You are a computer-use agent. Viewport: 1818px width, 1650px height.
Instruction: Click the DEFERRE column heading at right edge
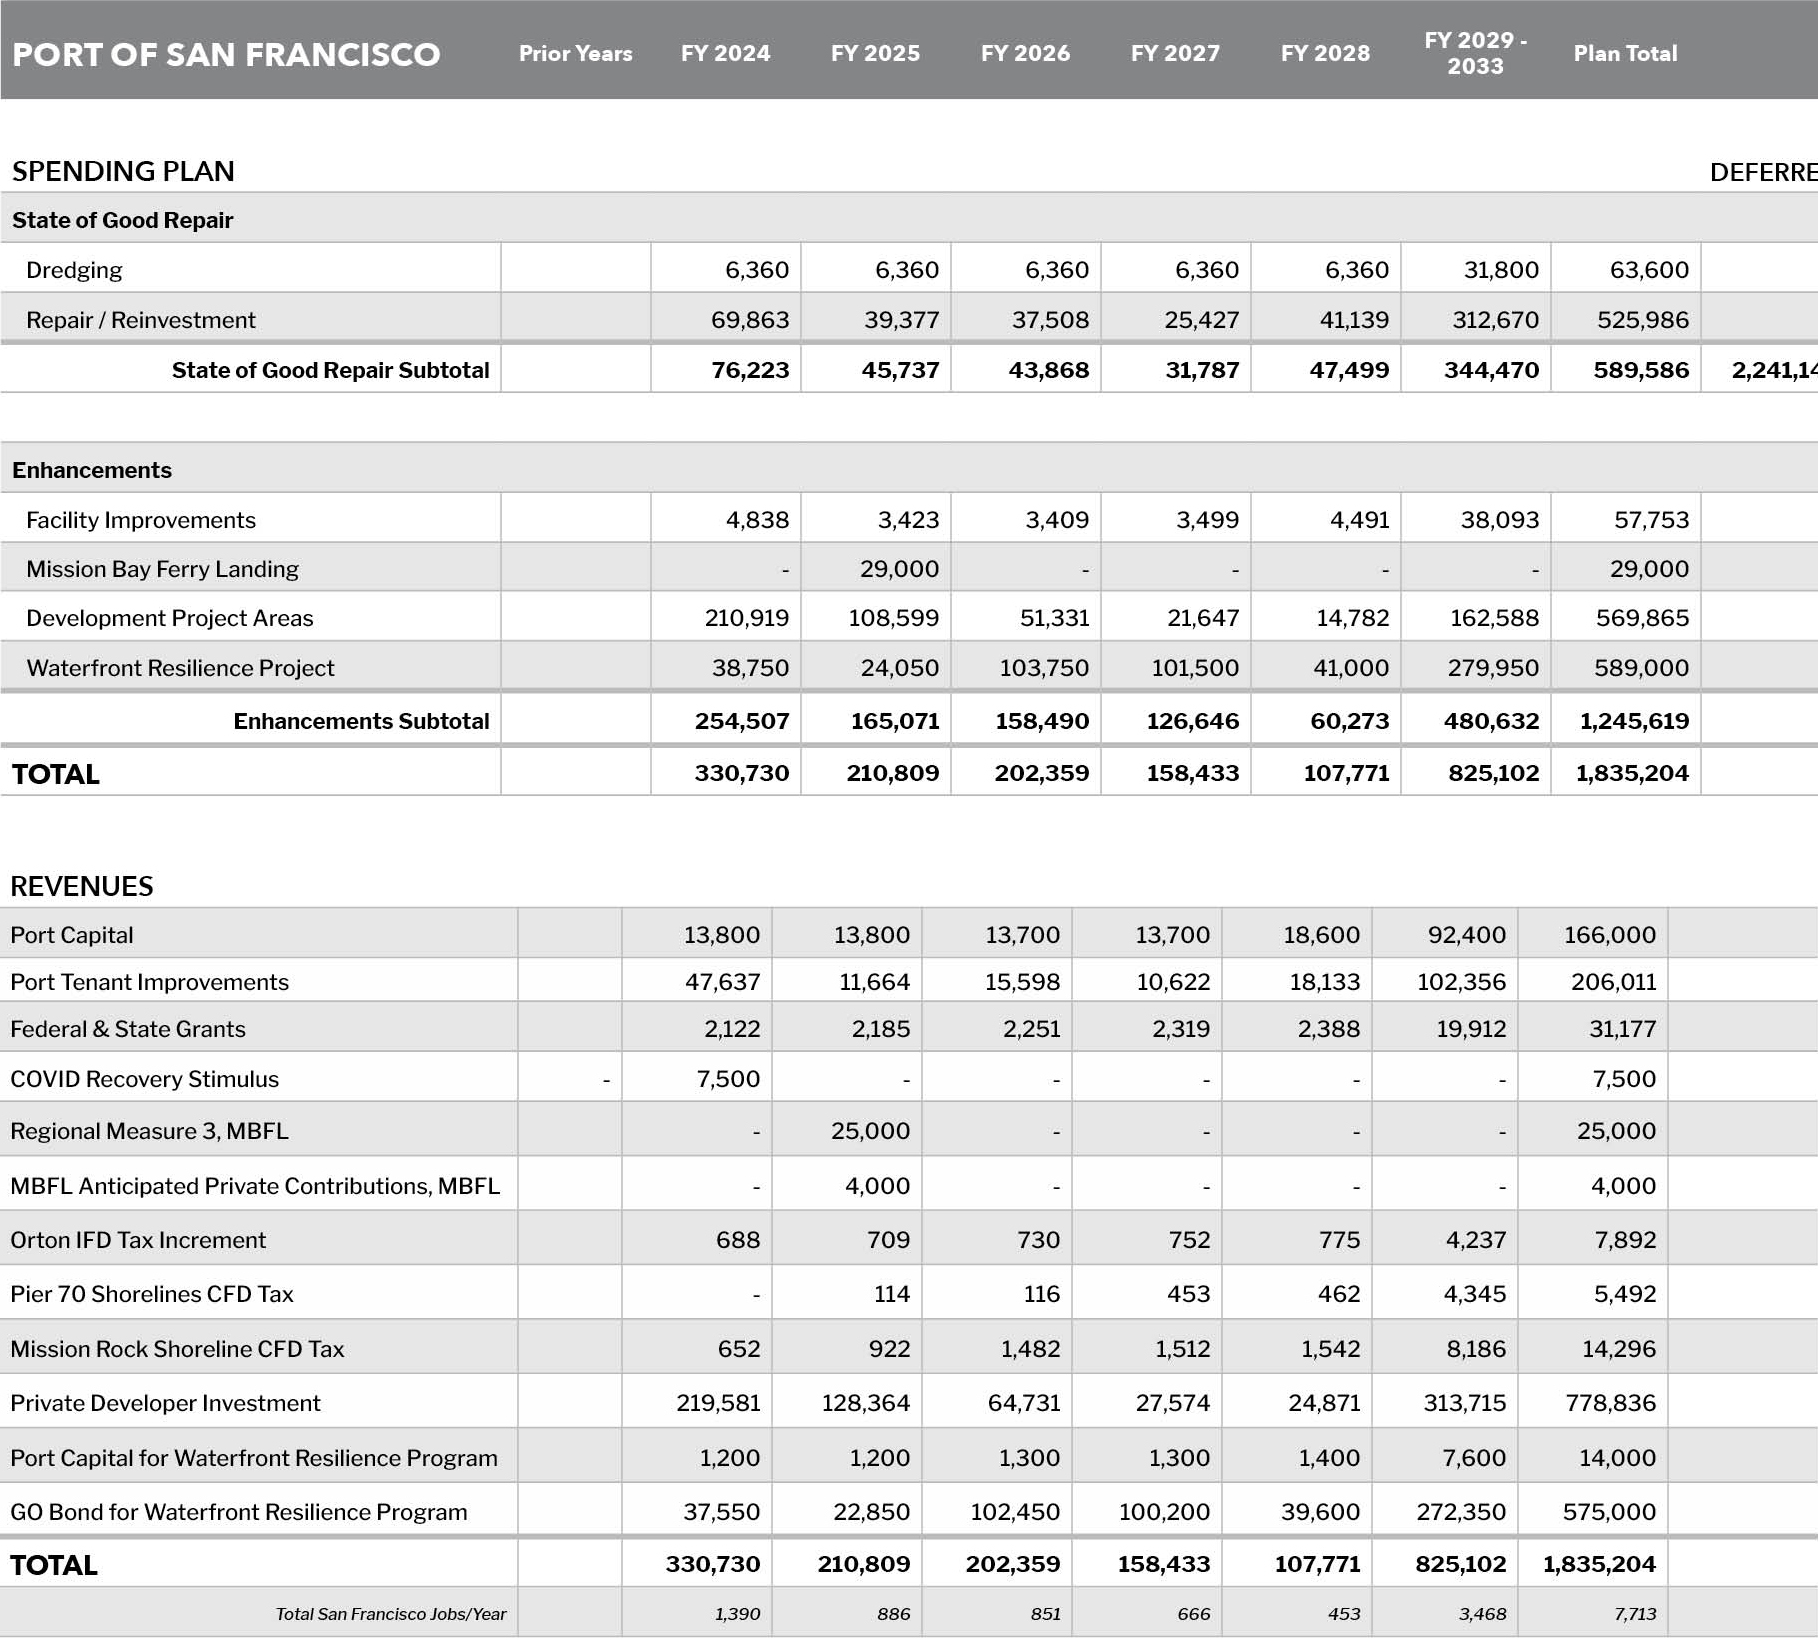tap(1764, 172)
